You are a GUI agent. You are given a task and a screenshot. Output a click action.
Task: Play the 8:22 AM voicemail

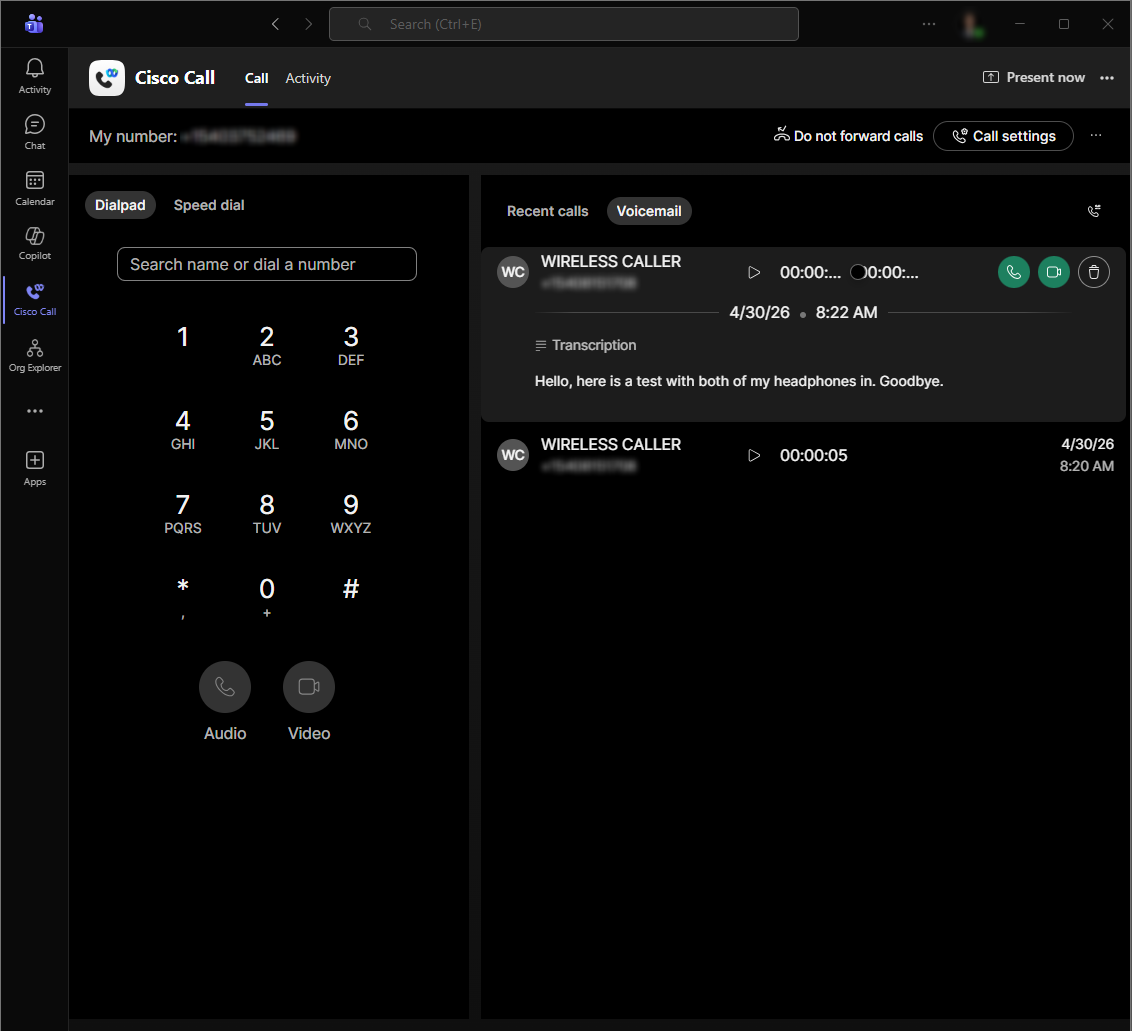pos(754,272)
